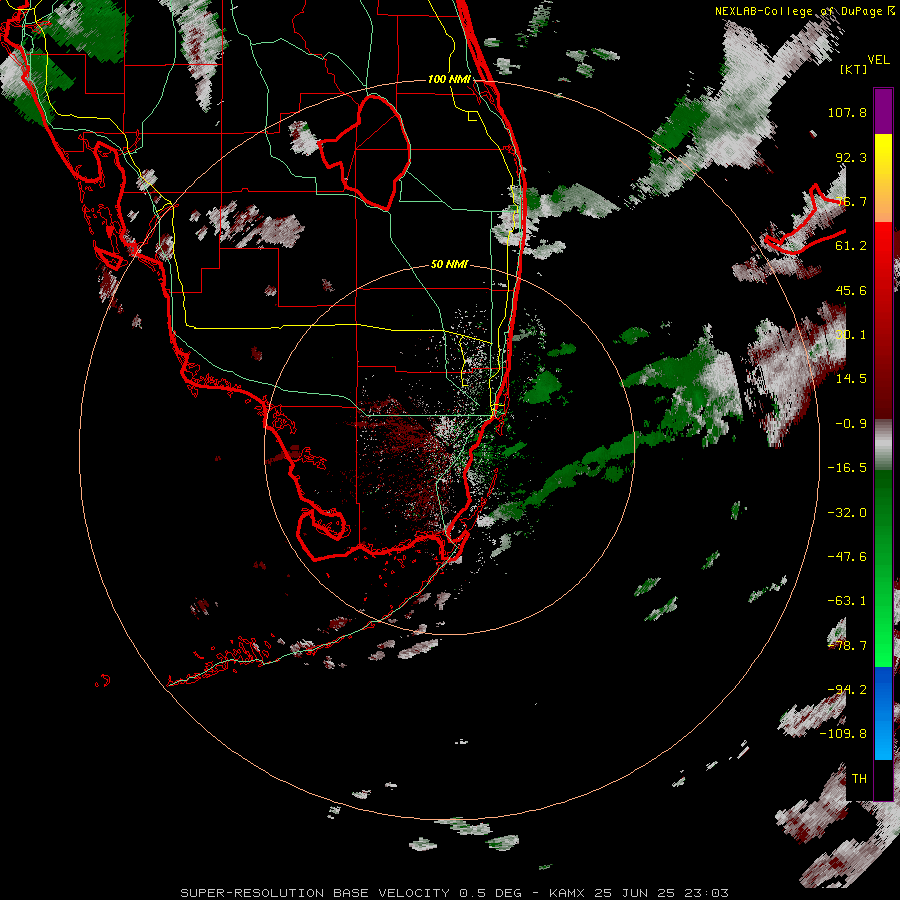Image resolution: width=900 pixels, height=900 pixels.
Task: Click the 50 NMI range ring label
Action: point(449,264)
